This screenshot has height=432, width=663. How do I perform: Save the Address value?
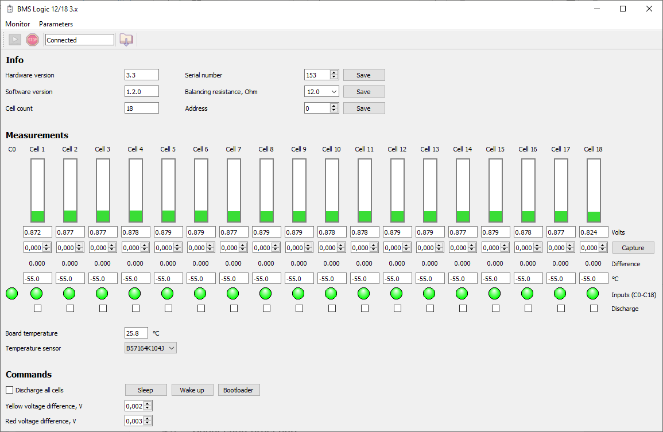click(x=364, y=108)
